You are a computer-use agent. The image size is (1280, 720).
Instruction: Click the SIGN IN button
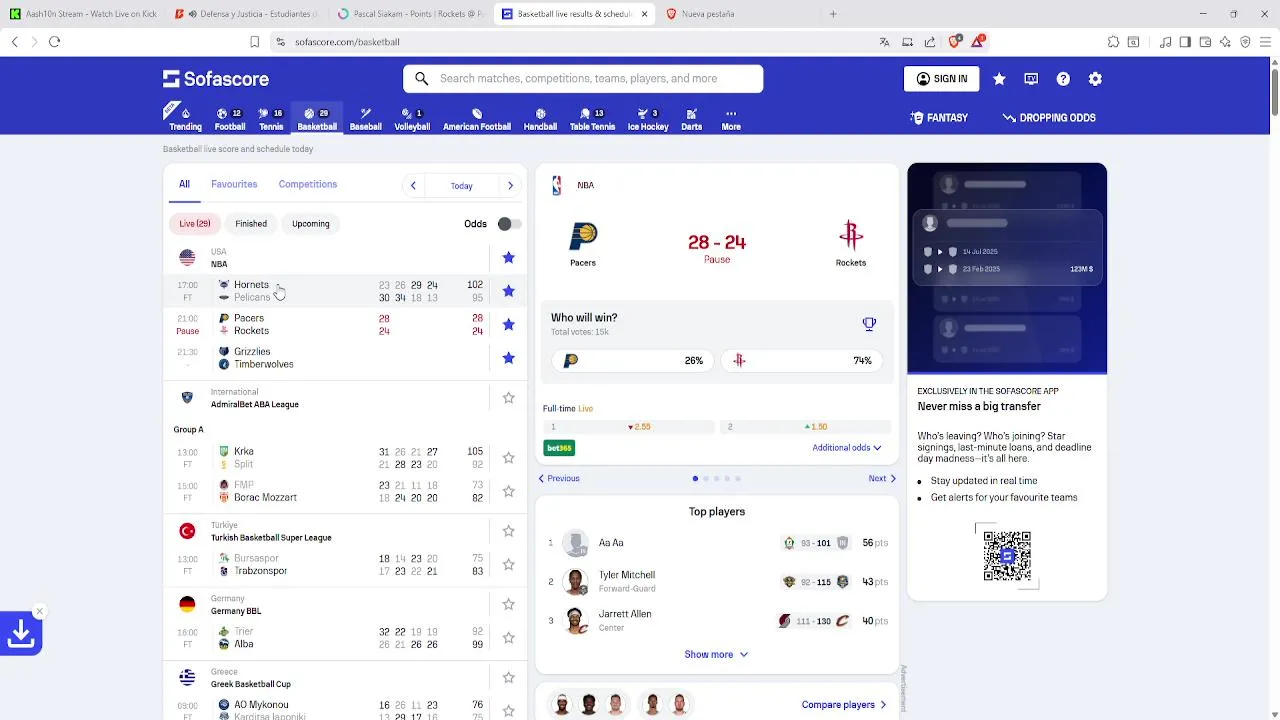[943, 79]
